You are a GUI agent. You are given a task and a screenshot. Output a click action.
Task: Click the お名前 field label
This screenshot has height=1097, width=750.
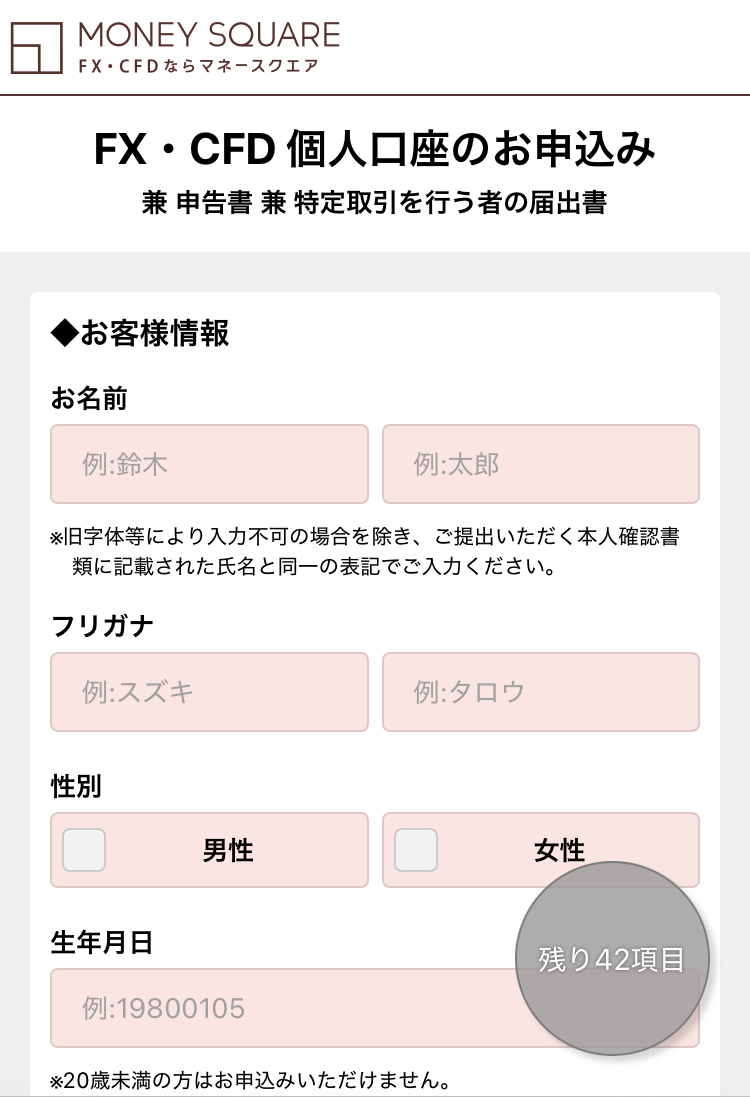click(x=89, y=398)
